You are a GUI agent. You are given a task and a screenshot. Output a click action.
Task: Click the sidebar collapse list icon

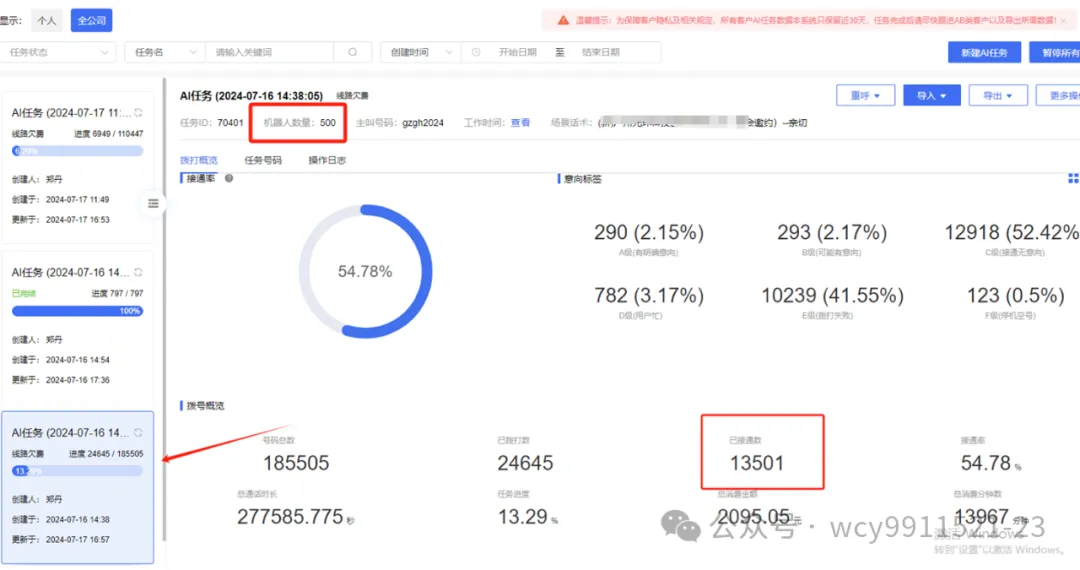coord(153,203)
